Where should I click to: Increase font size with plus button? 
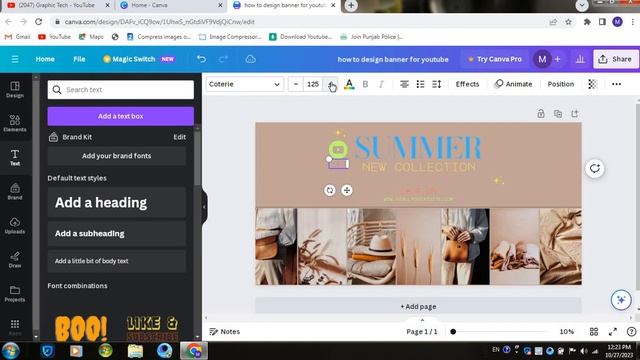(x=330, y=84)
